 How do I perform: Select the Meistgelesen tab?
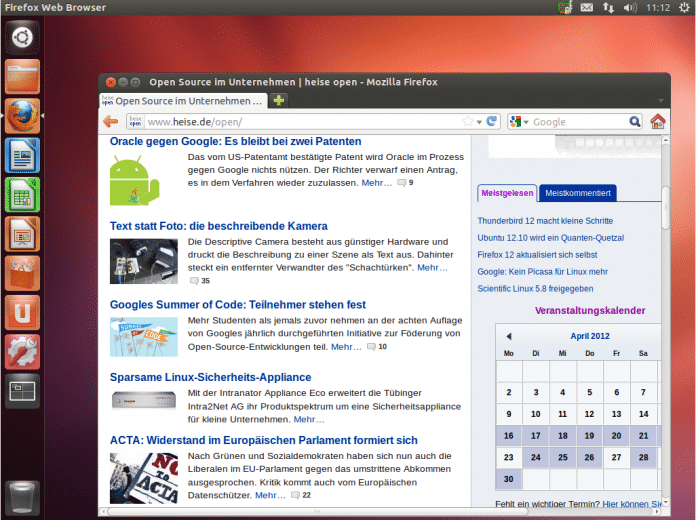tap(507, 192)
